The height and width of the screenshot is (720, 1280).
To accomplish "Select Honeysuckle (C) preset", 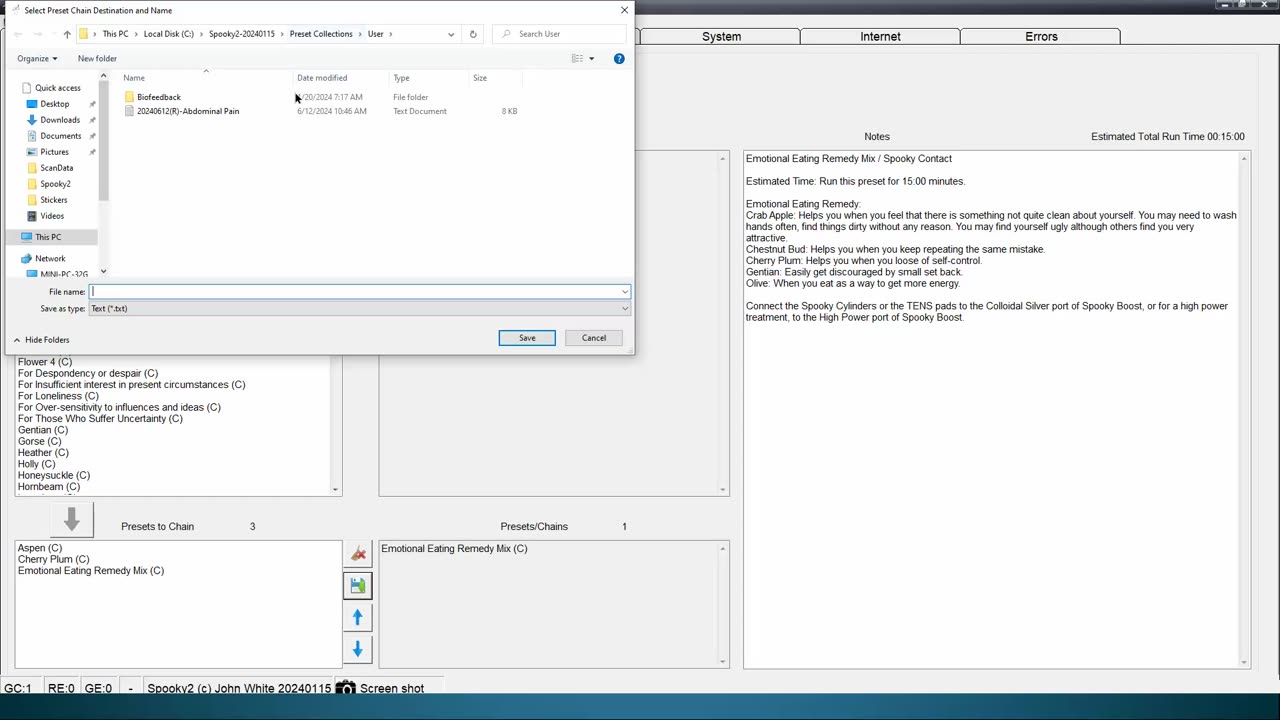I will pyautogui.click(x=54, y=475).
